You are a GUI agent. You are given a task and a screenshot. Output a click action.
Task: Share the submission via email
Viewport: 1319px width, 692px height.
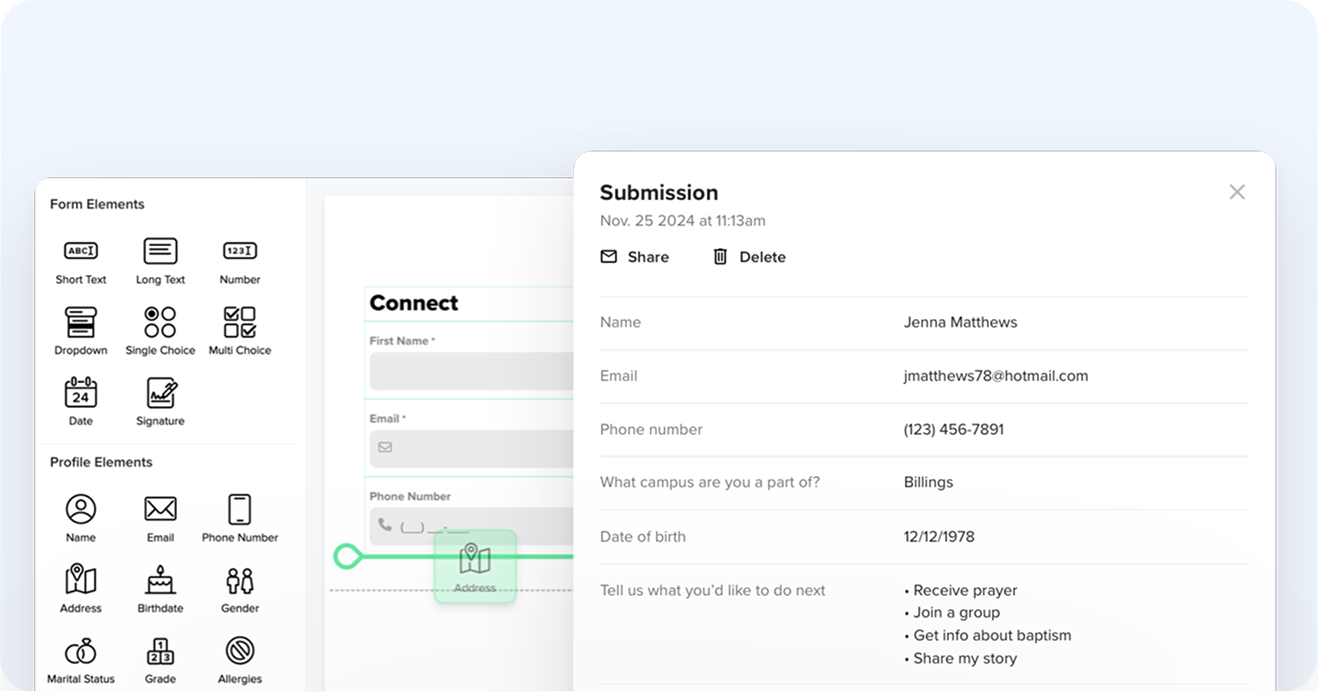click(635, 257)
